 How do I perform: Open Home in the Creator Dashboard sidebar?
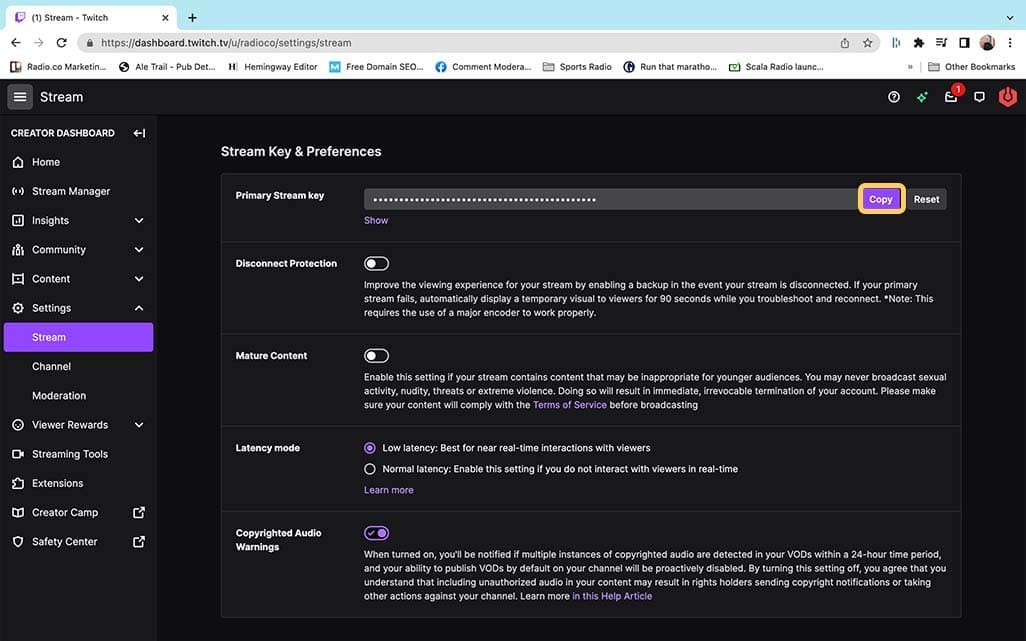45,161
